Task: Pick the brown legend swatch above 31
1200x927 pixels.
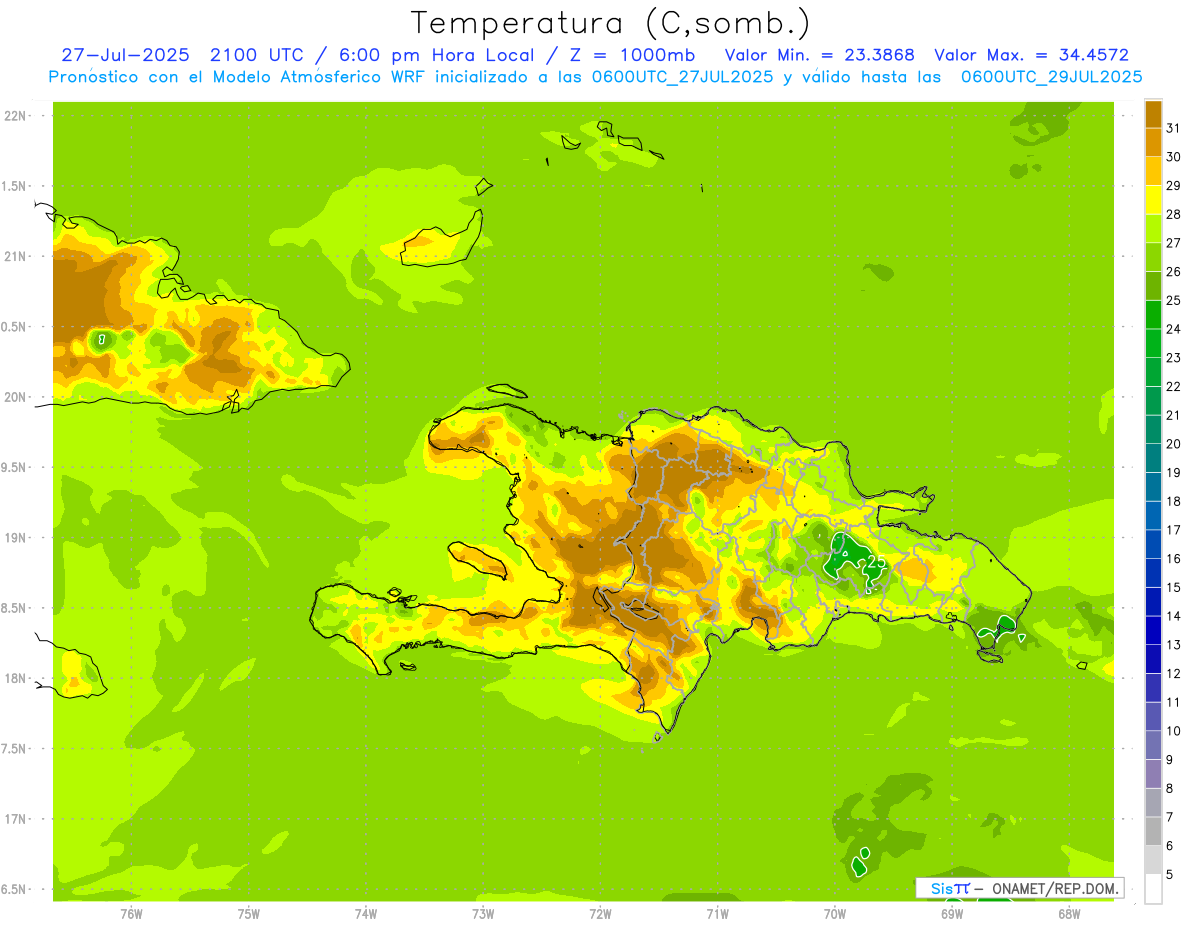Action: pos(1153,114)
